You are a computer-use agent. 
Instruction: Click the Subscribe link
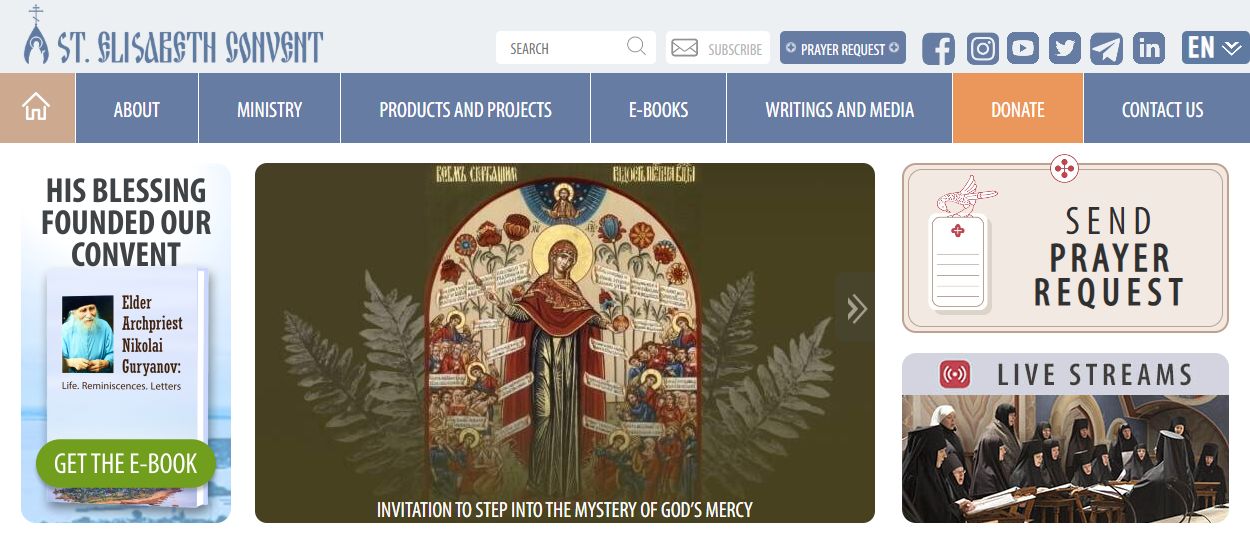735,49
